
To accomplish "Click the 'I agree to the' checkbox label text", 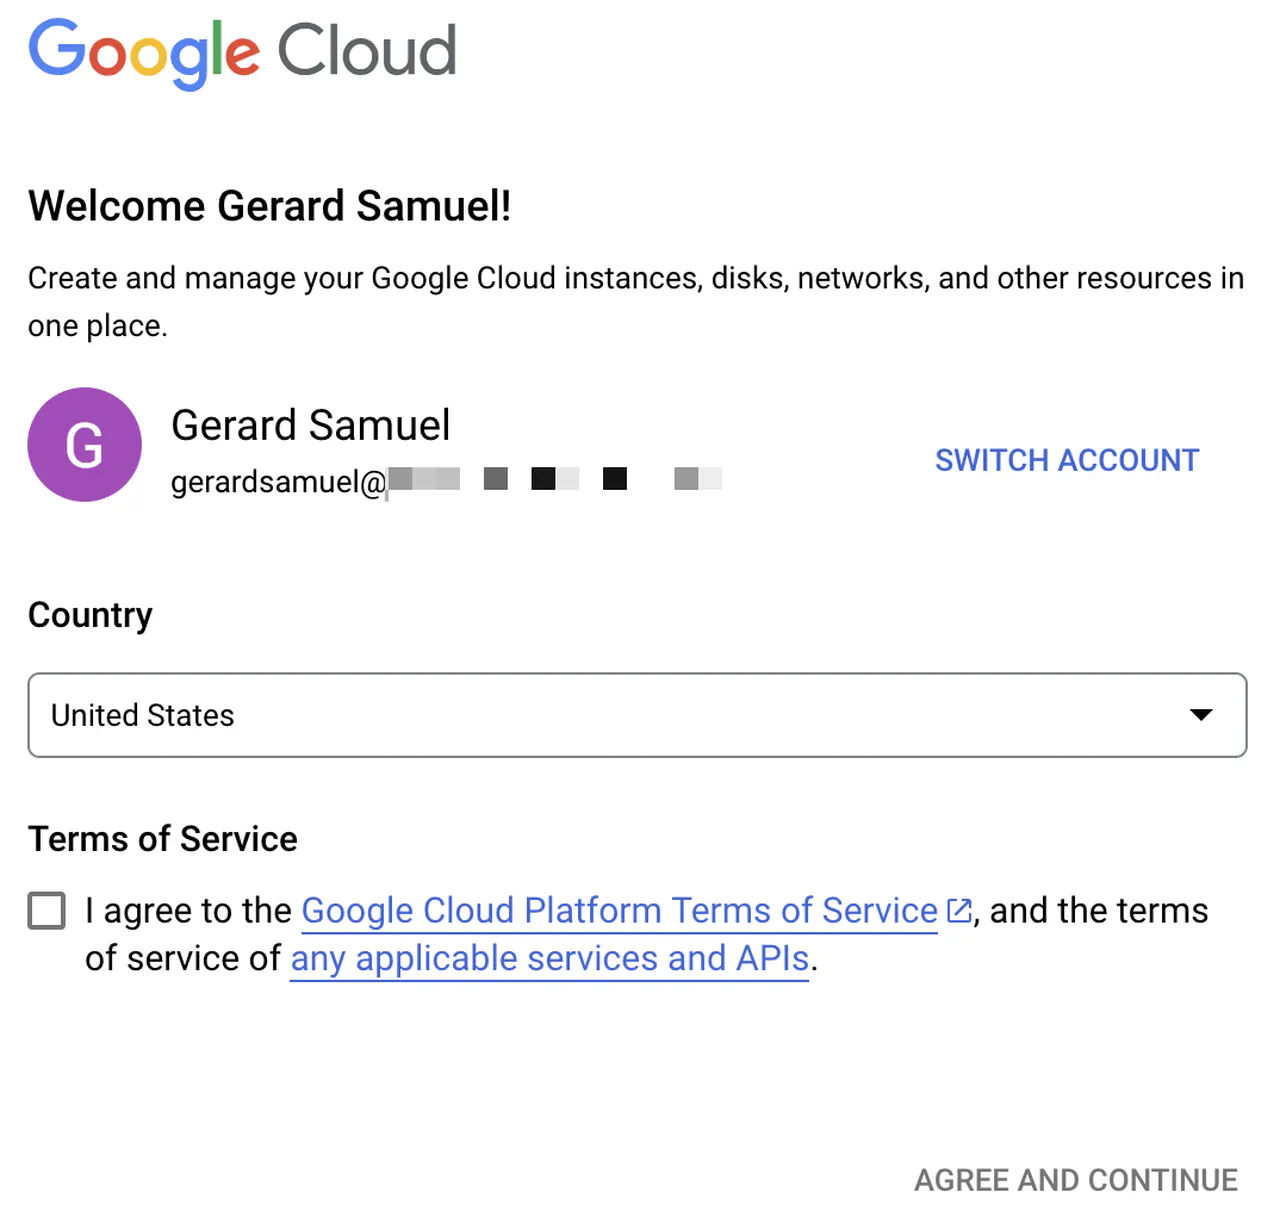I will click(188, 911).
